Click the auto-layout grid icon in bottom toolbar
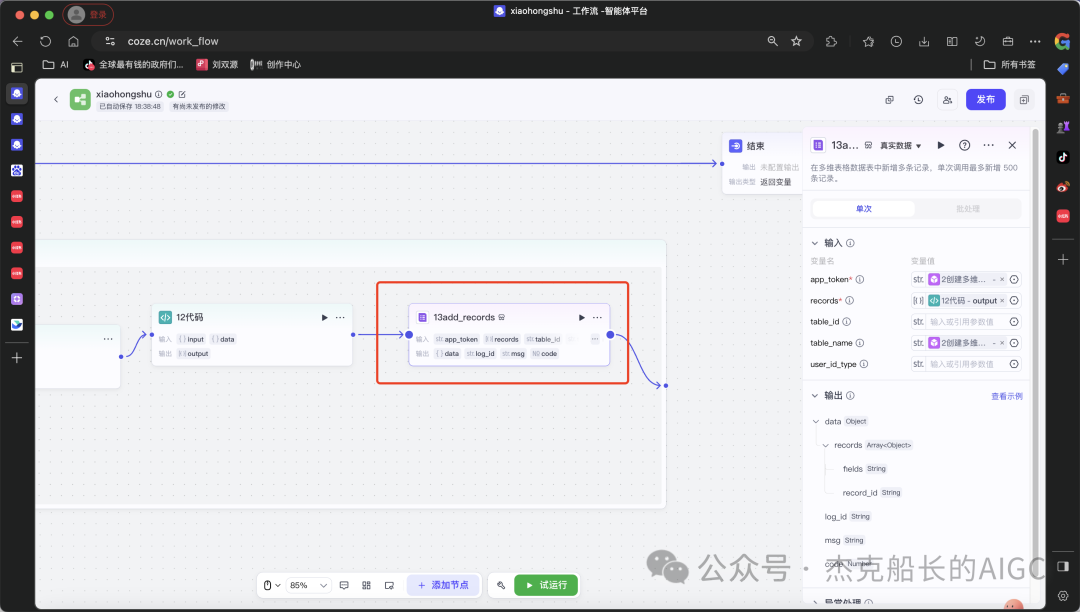Screen dimensions: 1080x612 (366, 585)
